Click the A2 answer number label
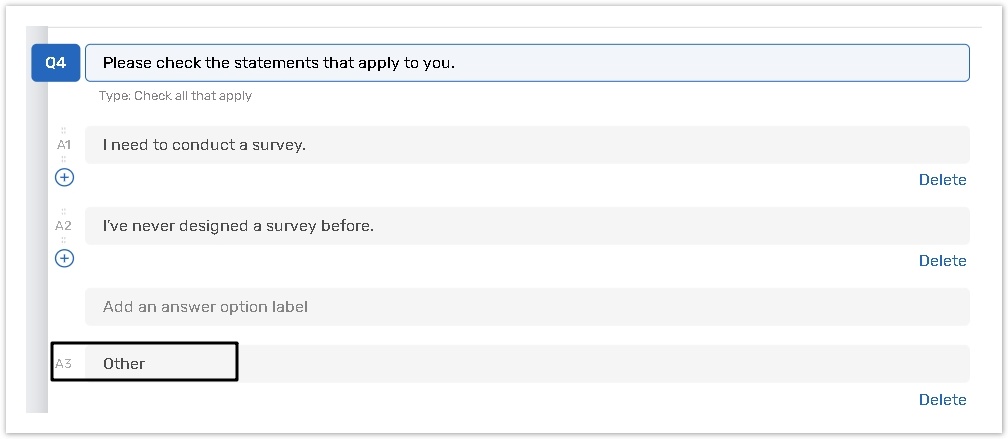 click(64, 226)
